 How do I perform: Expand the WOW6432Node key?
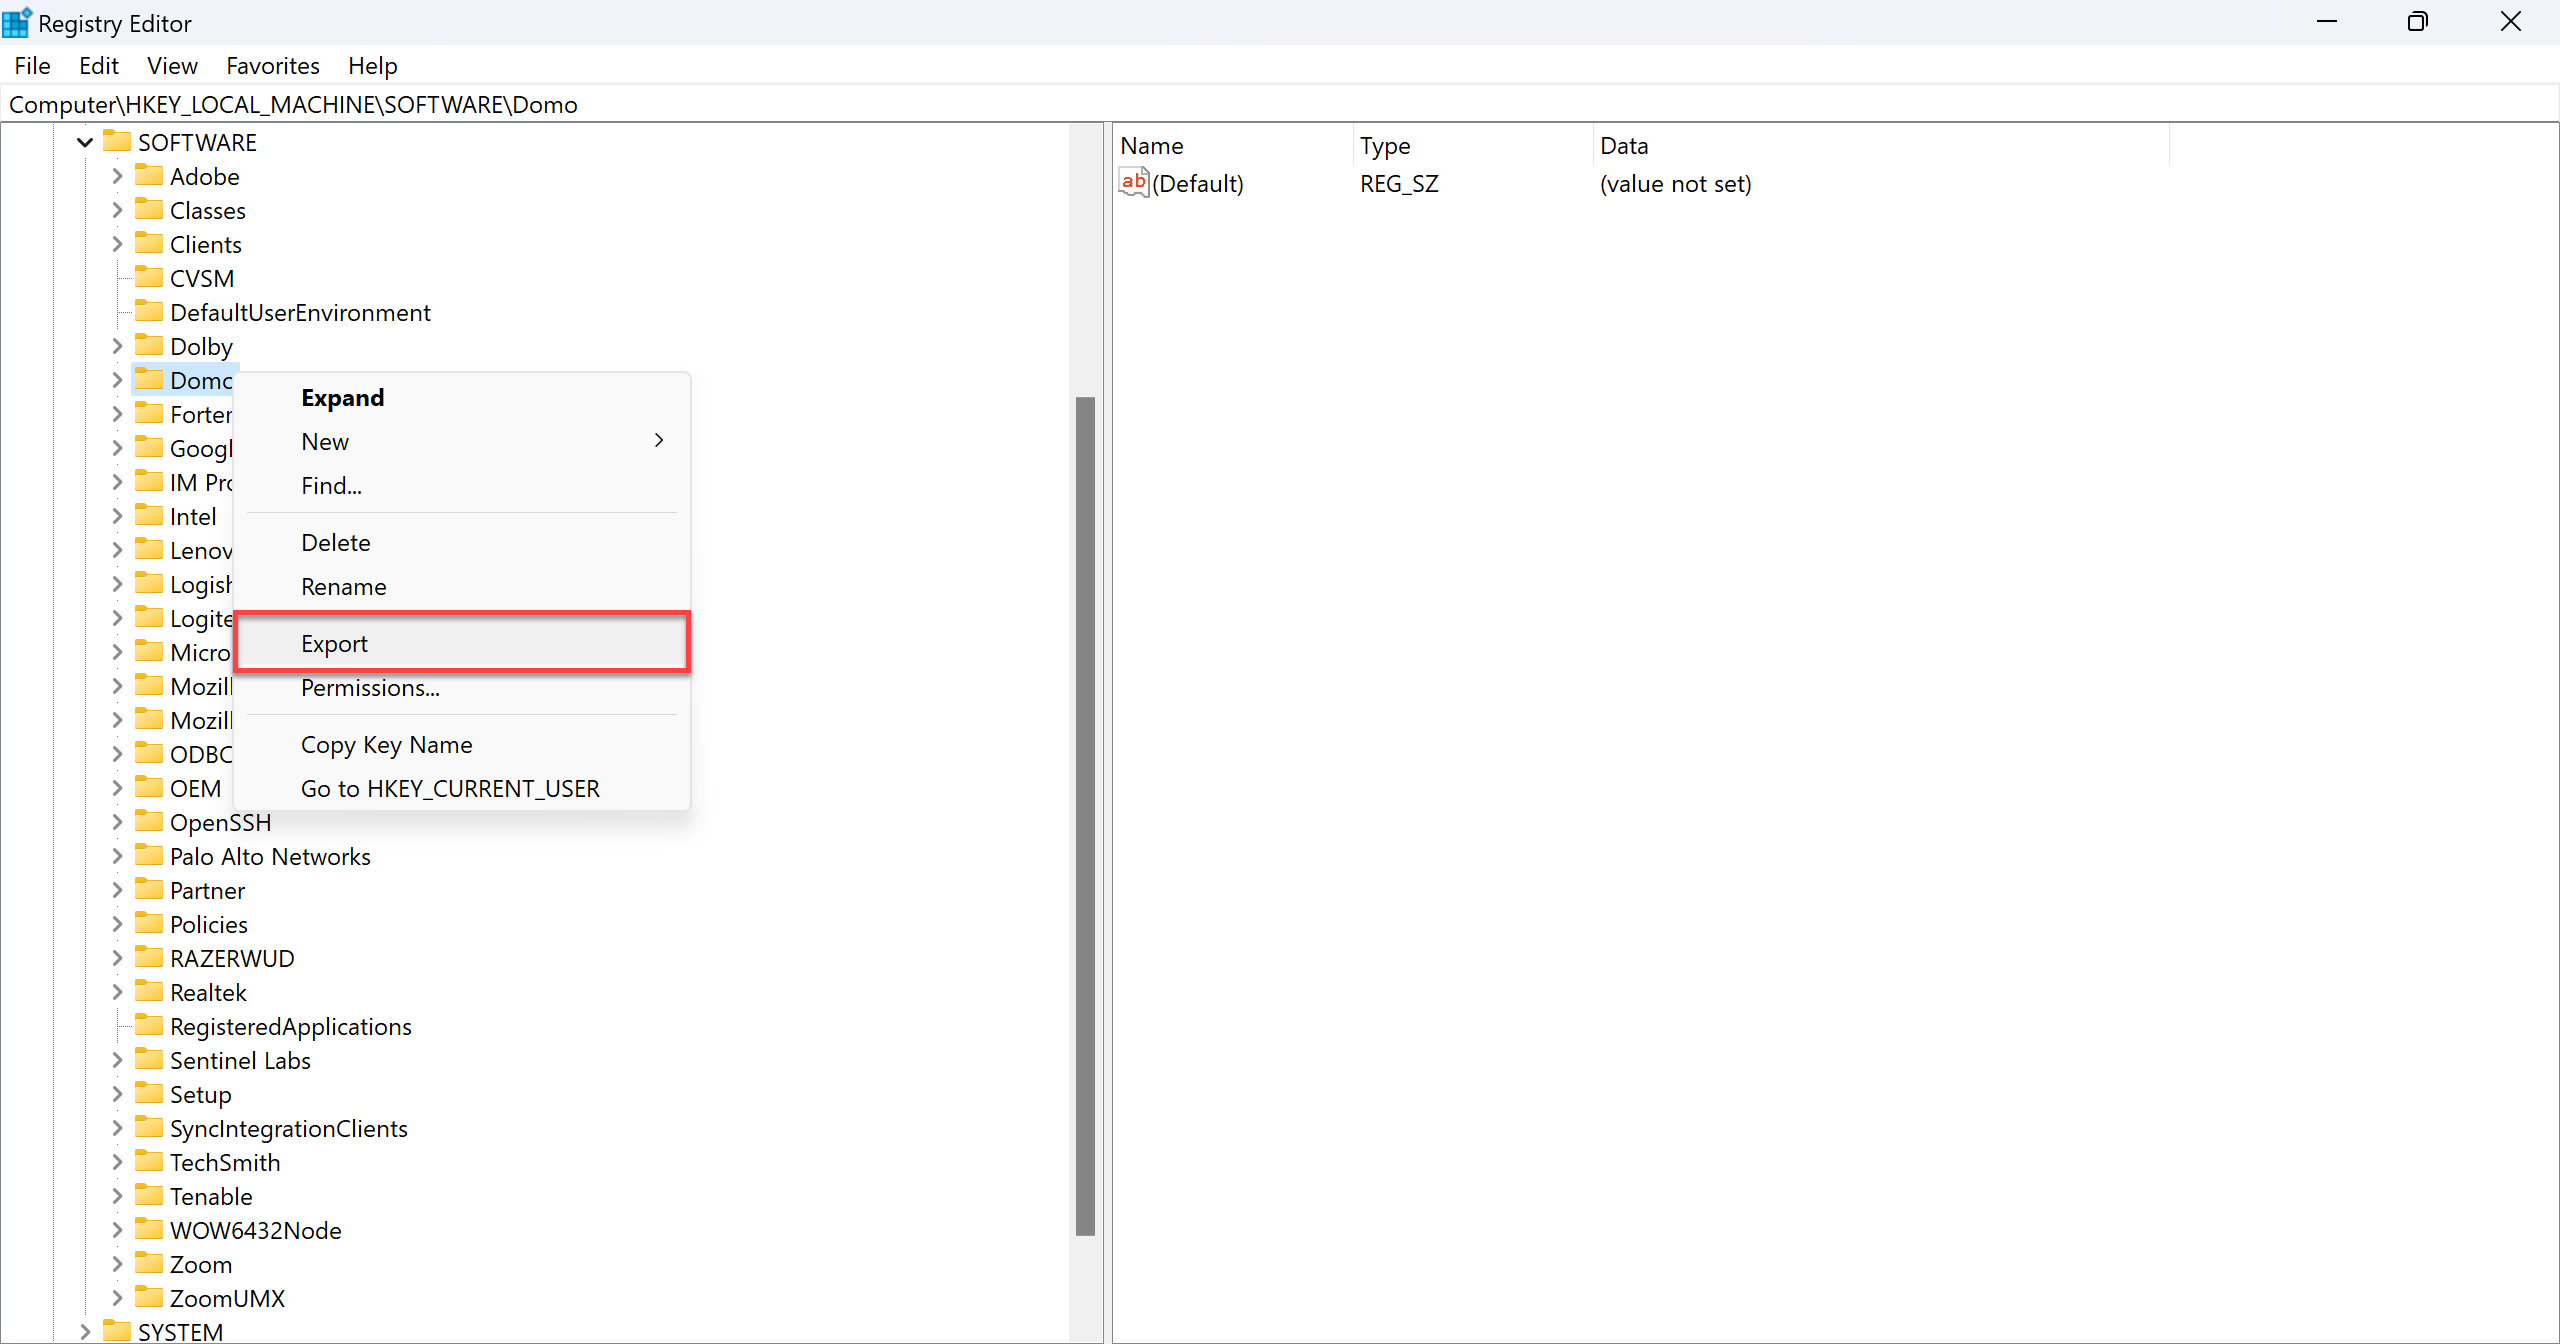click(116, 1230)
